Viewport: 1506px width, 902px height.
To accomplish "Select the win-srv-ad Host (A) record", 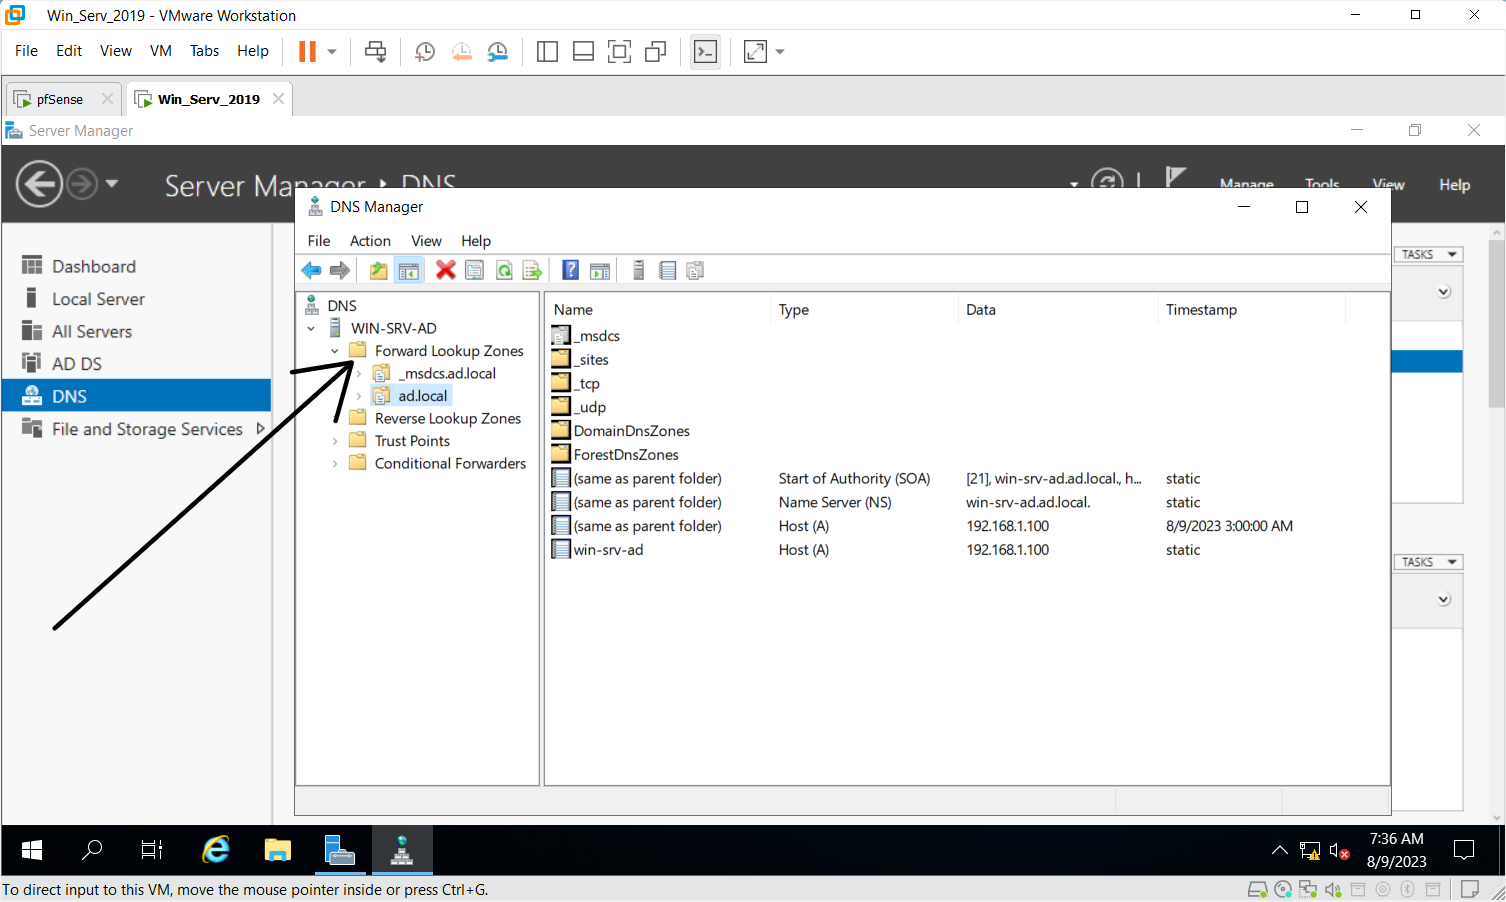I will point(608,550).
